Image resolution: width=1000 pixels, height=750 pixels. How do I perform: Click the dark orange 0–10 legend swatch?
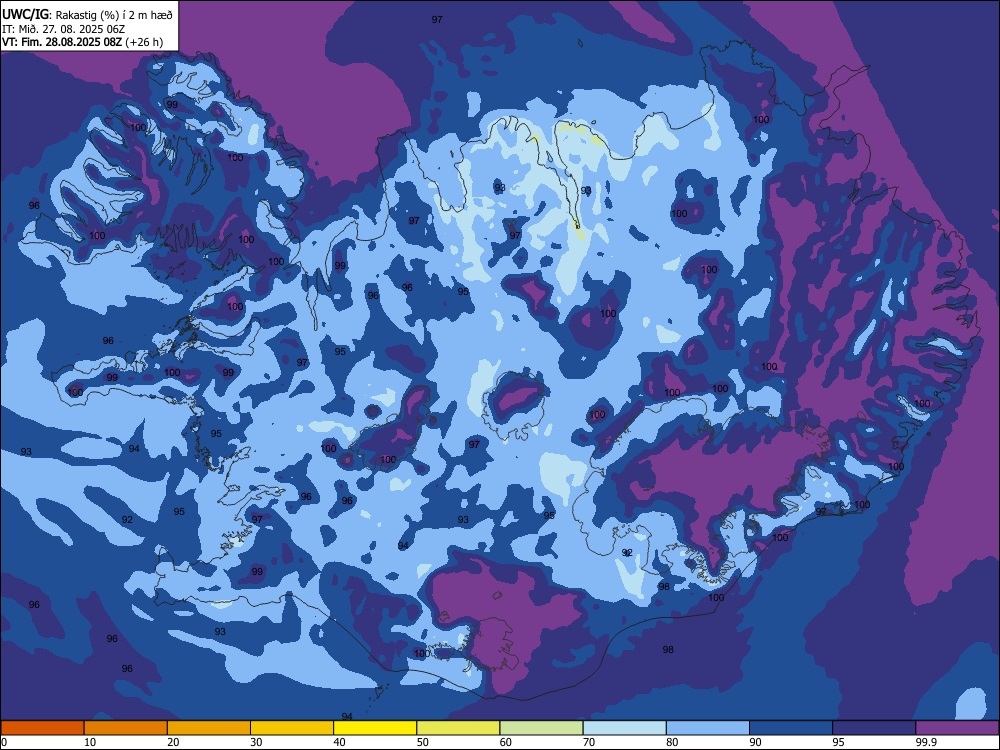pos(42,728)
